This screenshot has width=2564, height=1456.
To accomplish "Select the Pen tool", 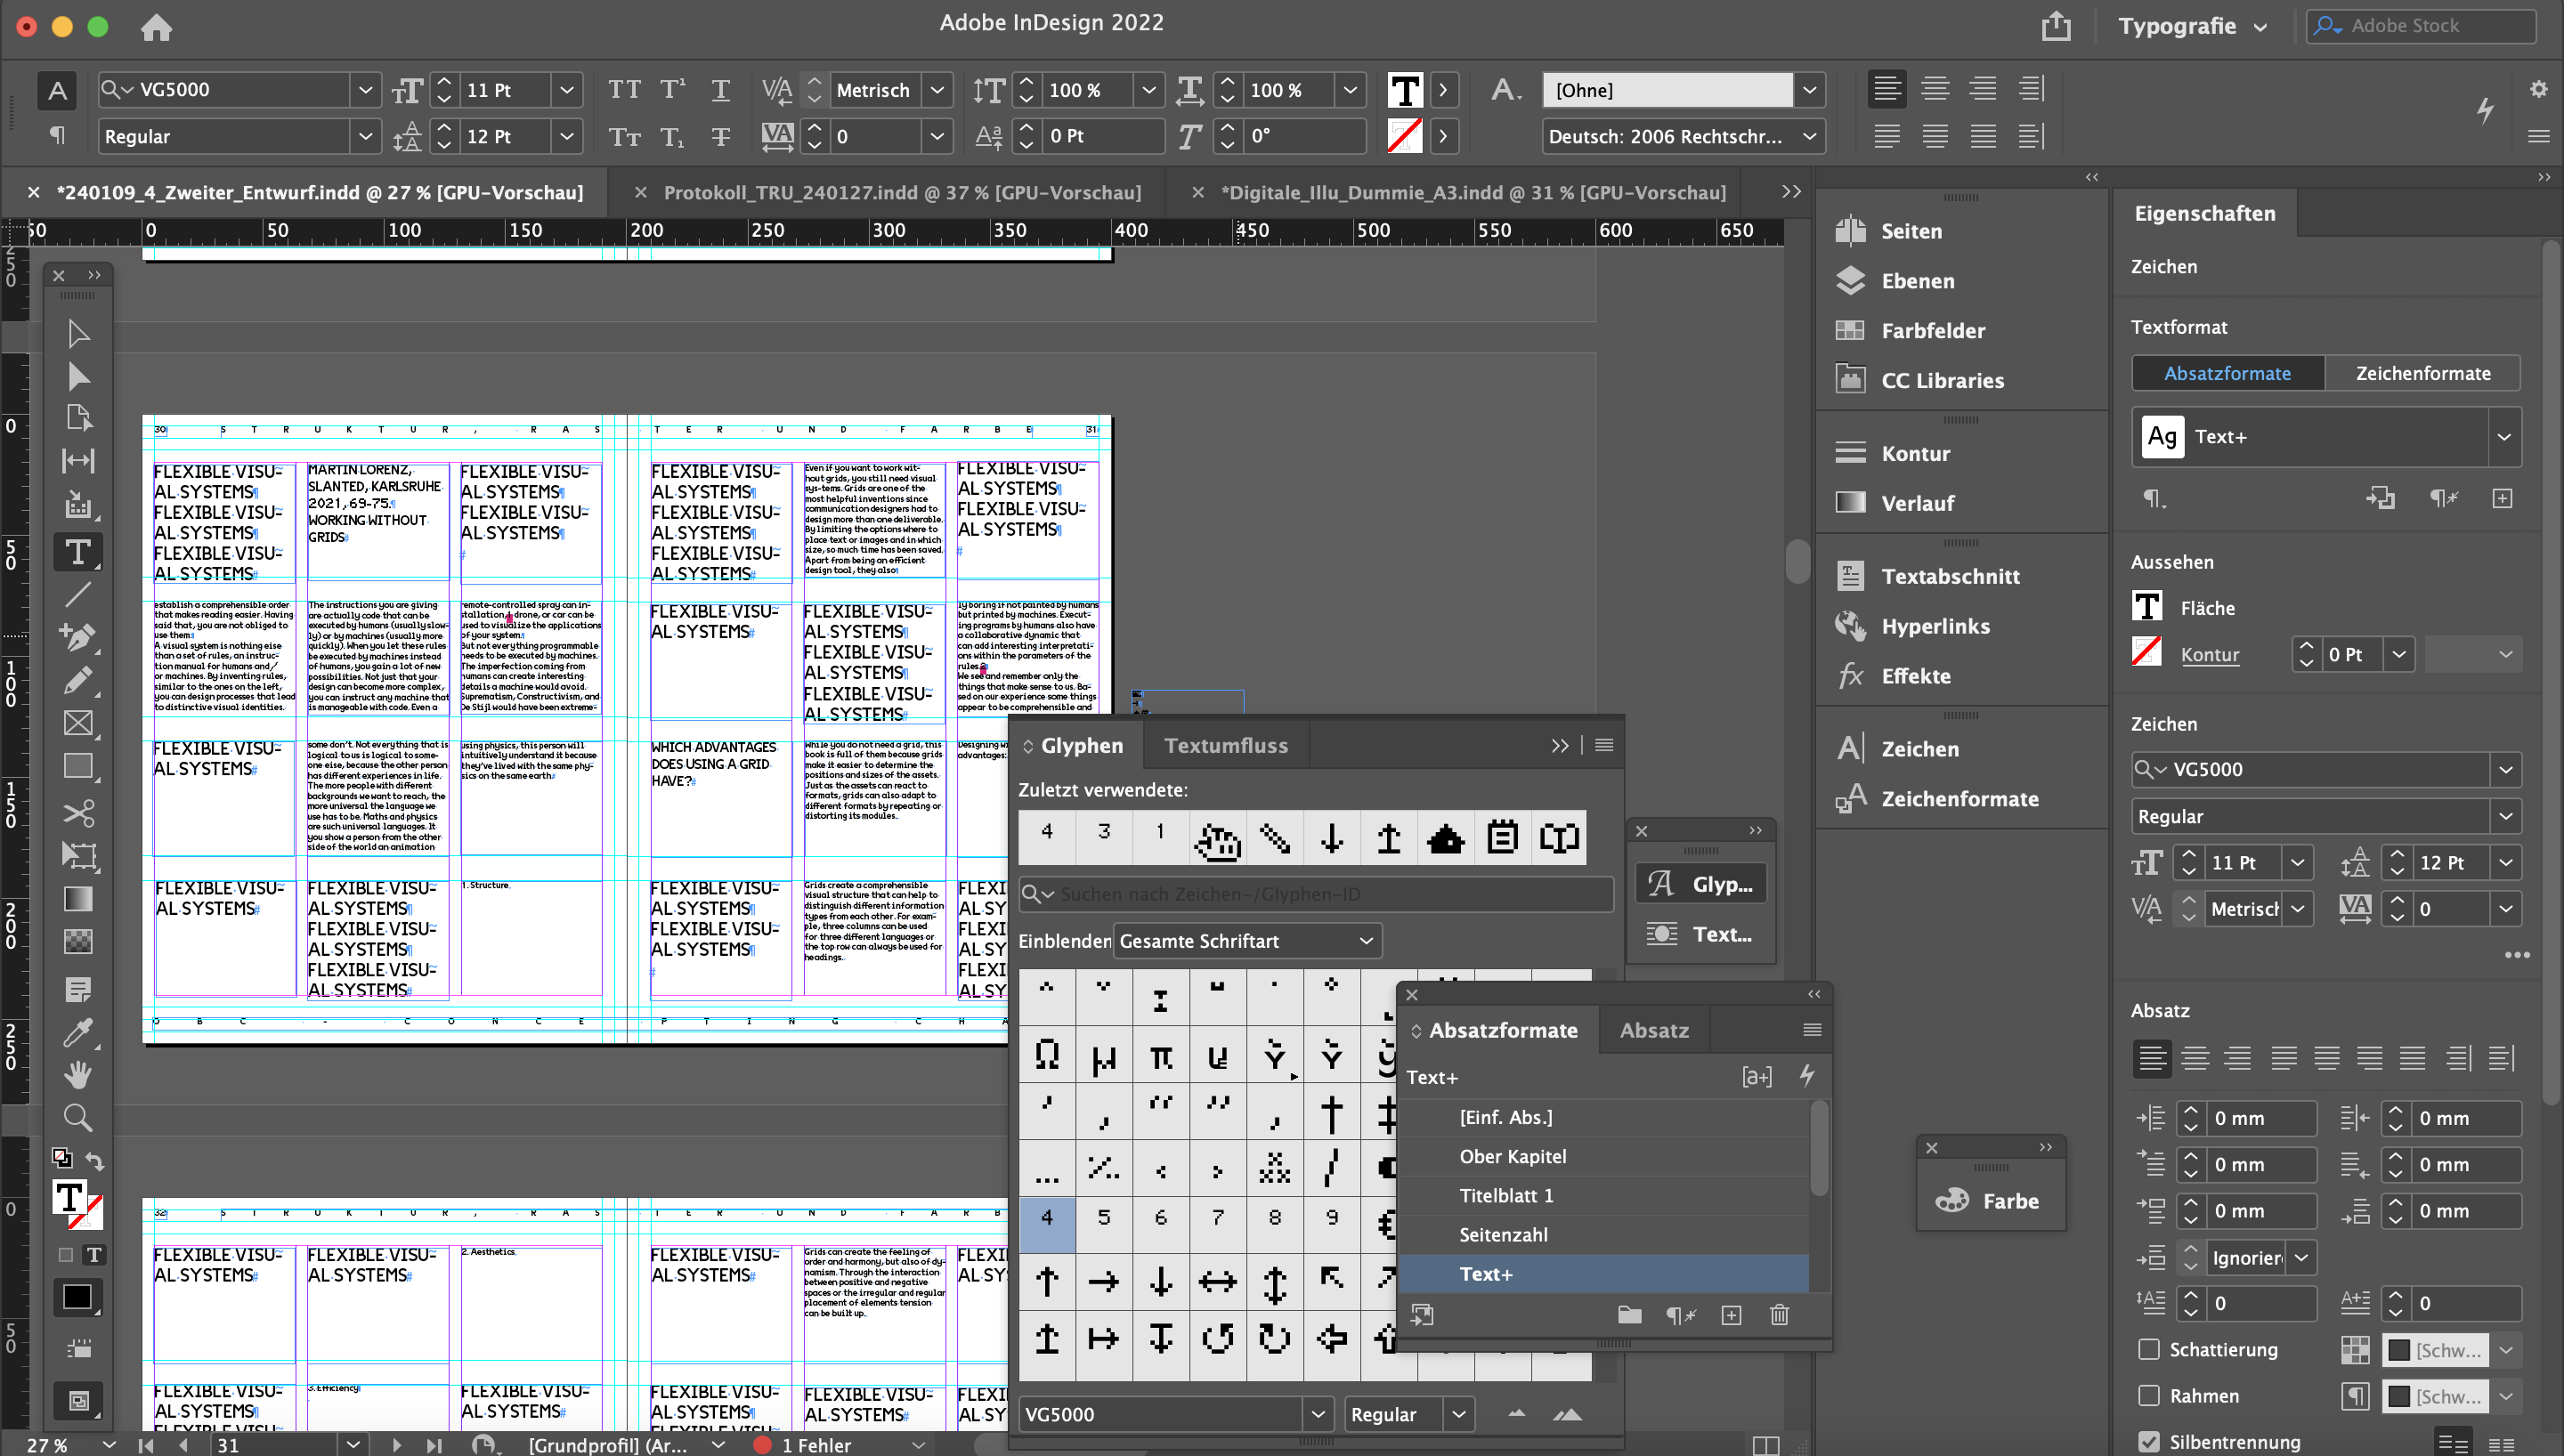I will (x=78, y=637).
